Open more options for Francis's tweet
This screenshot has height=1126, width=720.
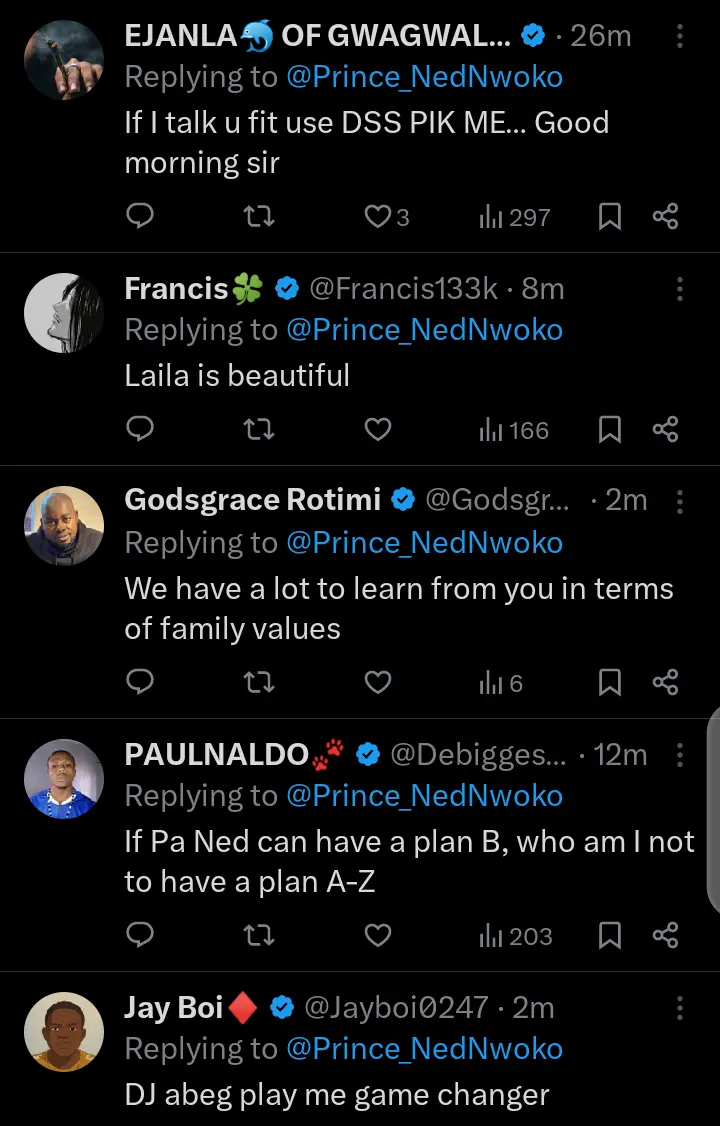click(680, 289)
